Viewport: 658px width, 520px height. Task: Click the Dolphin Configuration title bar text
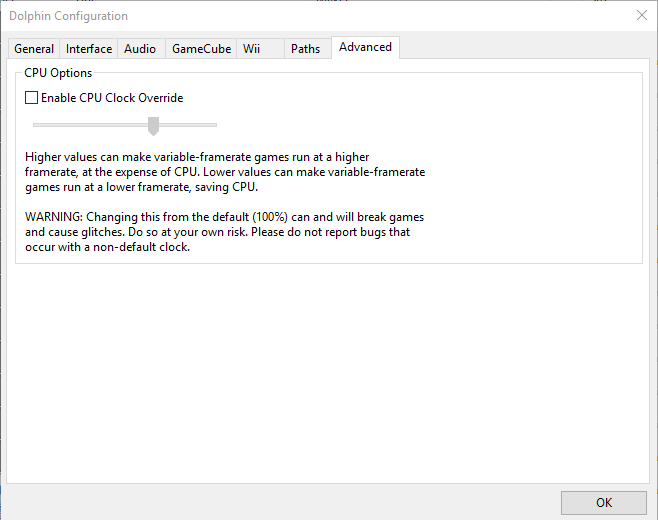(x=68, y=16)
